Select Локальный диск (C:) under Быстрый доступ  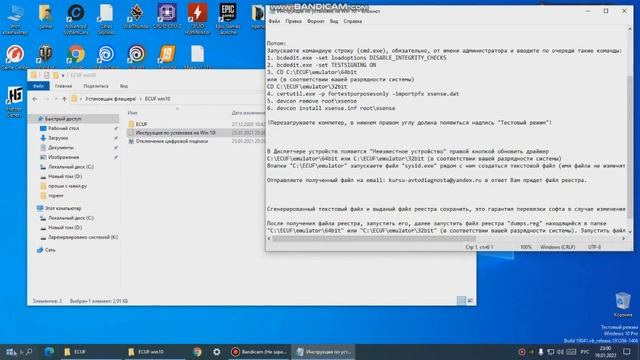point(71,167)
